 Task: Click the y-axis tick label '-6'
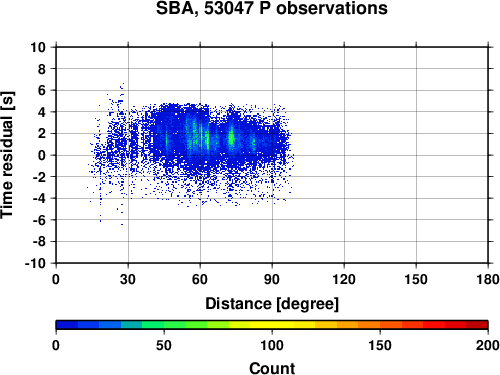tap(39, 220)
